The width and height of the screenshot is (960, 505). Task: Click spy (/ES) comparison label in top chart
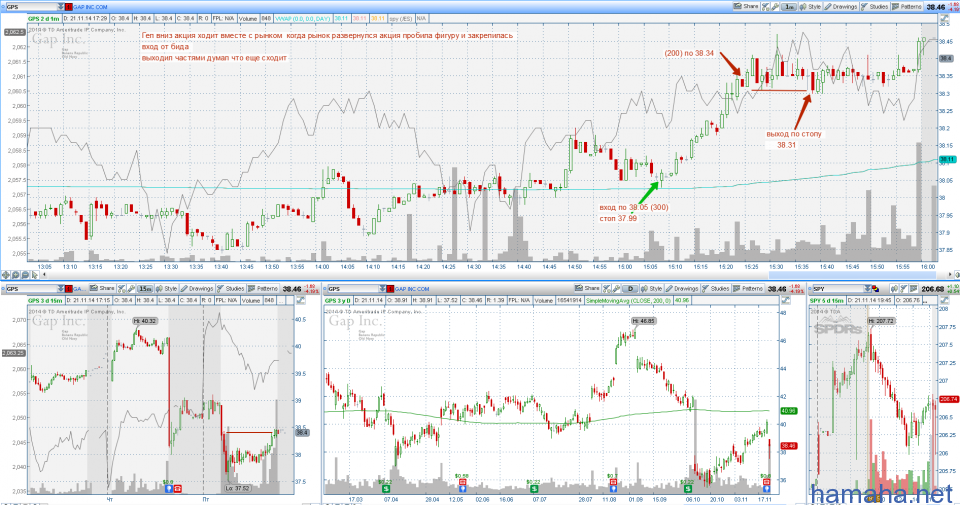401,18
